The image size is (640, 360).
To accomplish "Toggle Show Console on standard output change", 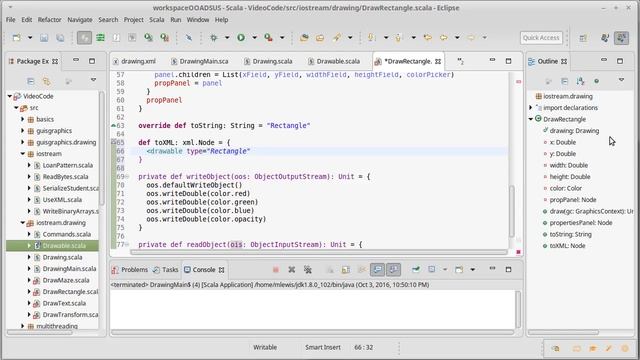I will 378,269.
